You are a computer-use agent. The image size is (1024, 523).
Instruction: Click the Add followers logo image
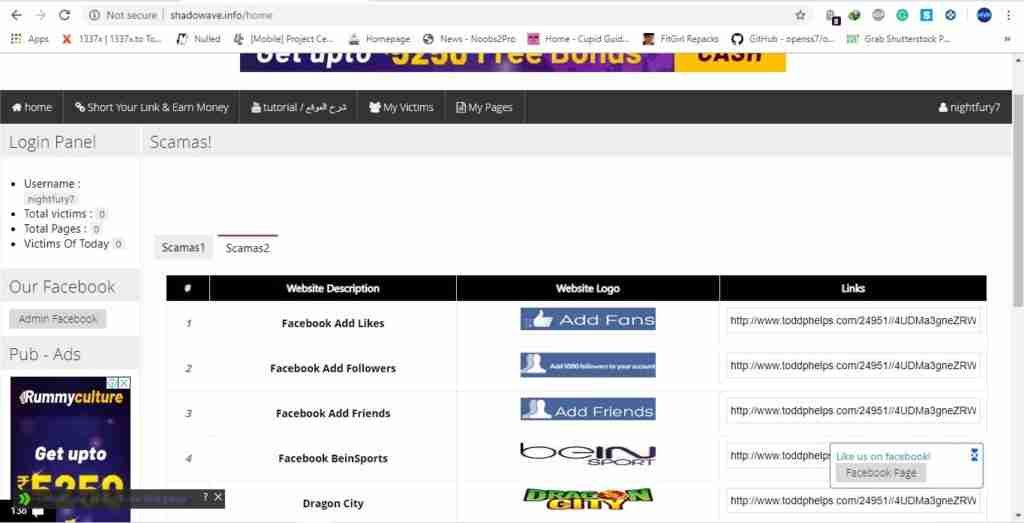(588, 365)
